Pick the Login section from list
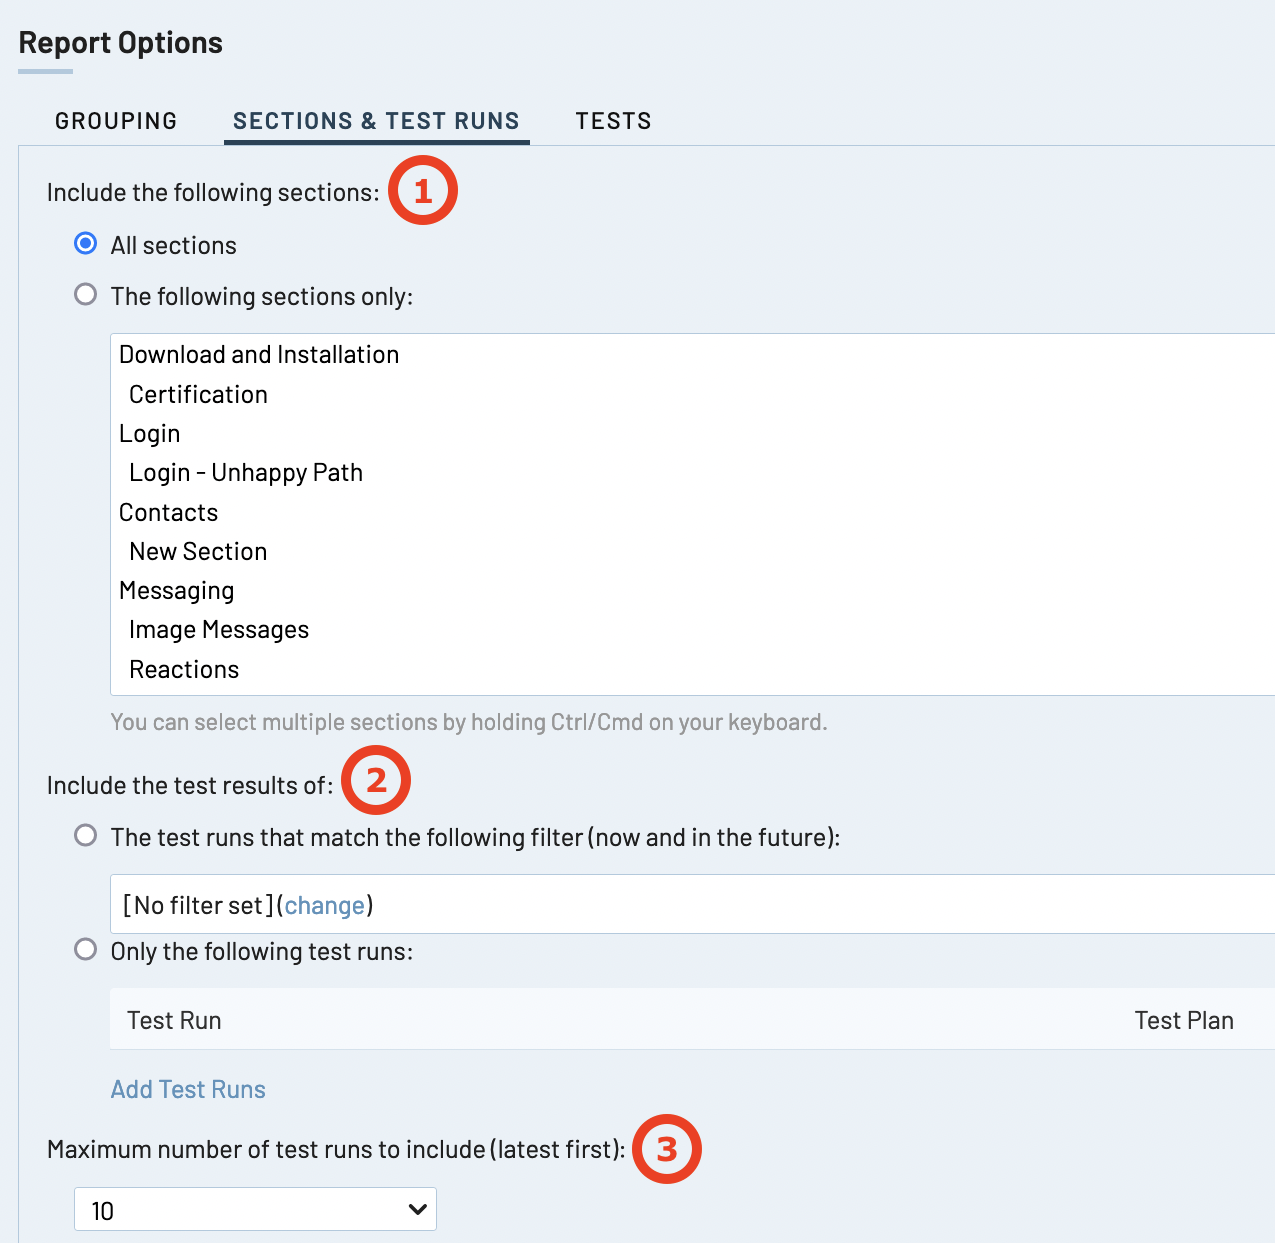Image resolution: width=1275 pixels, height=1243 pixels. (150, 434)
